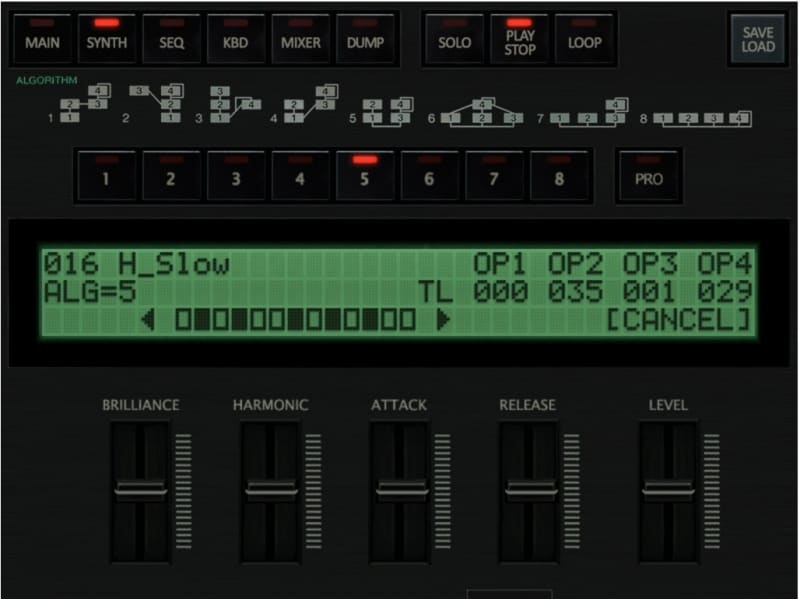Image resolution: width=800 pixels, height=599 pixels.
Task: Select algorithm button 7
Action: point(494,176)
